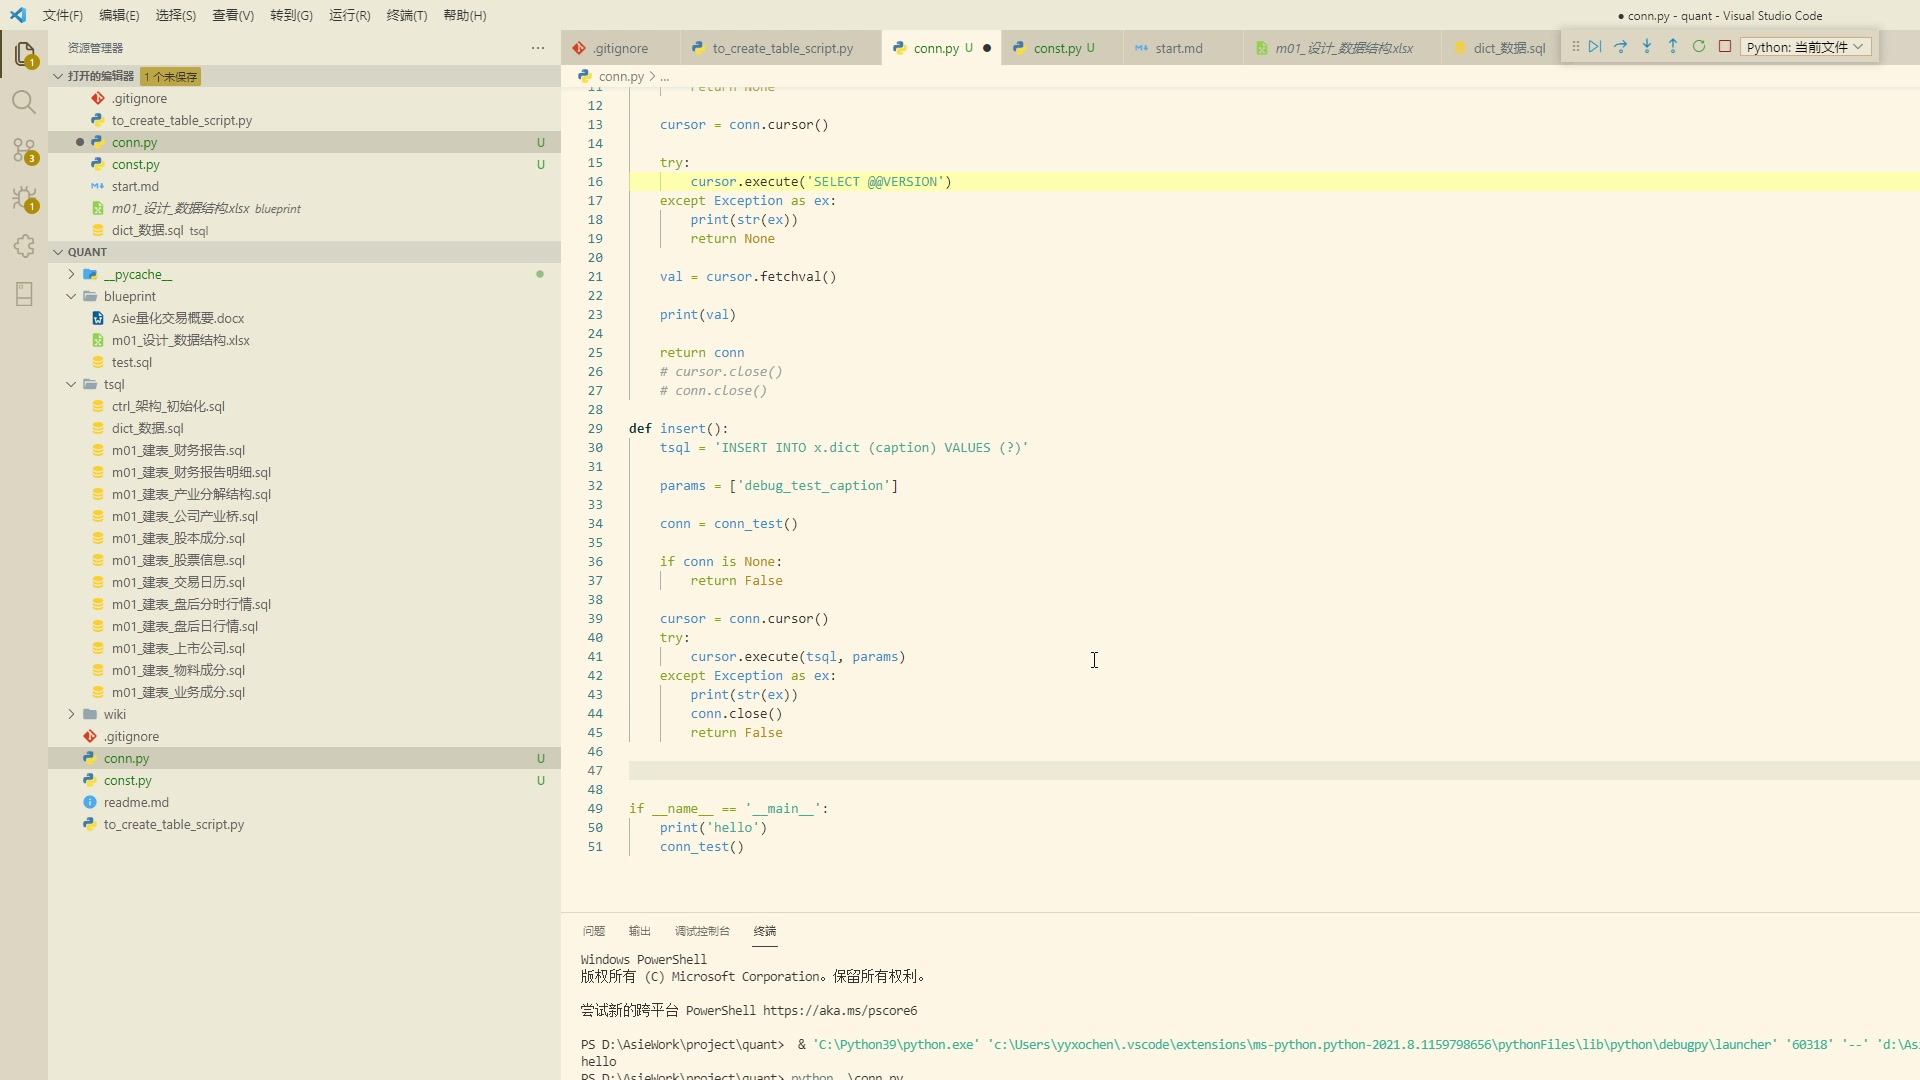This screenshot has width=1920, height=1080.
Task: Click line number 16 gutter
Action: 595,182
